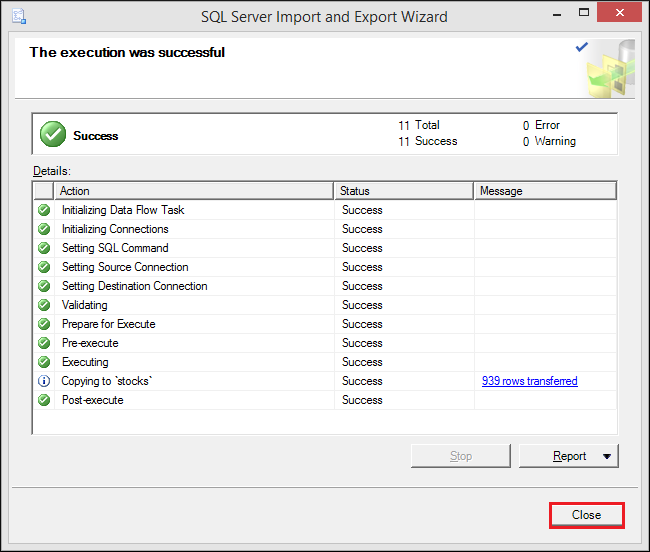This screenshot has height=552, width=650.
Task: Select 'Setting Destination Connection' row text
Action: (x=135, y=286)
